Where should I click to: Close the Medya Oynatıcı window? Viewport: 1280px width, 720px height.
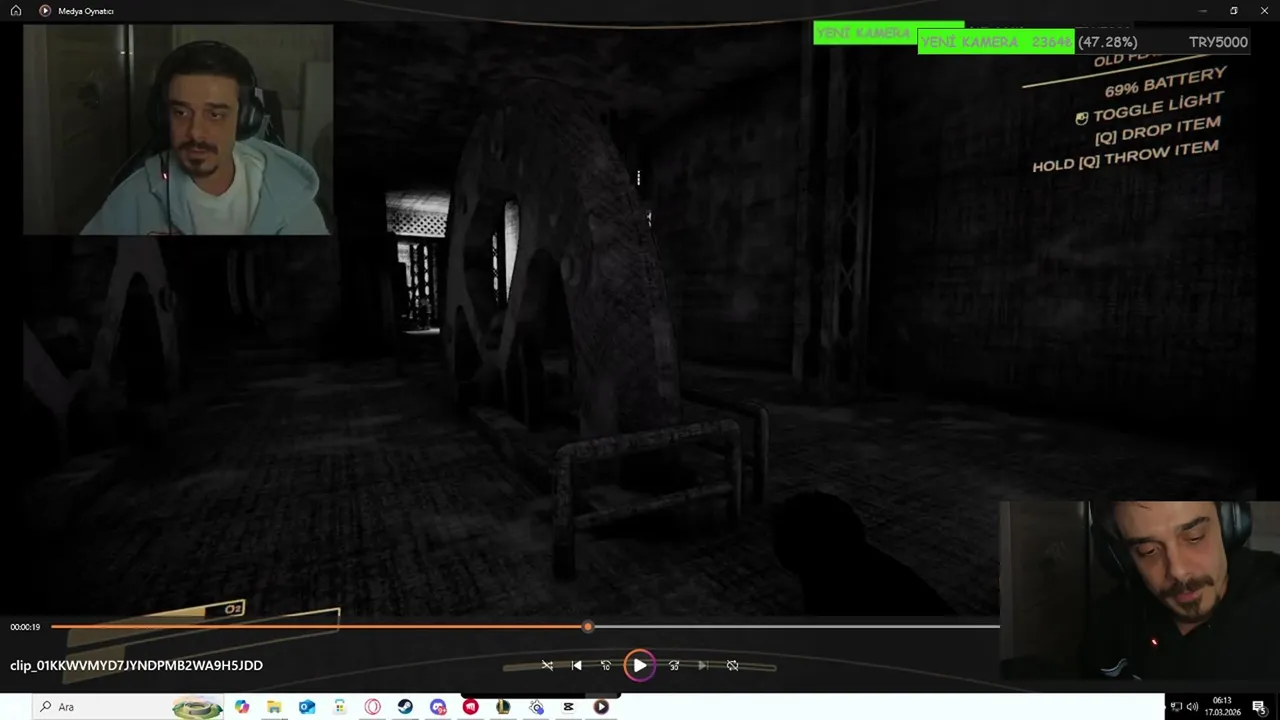(x=1263, y=10)
